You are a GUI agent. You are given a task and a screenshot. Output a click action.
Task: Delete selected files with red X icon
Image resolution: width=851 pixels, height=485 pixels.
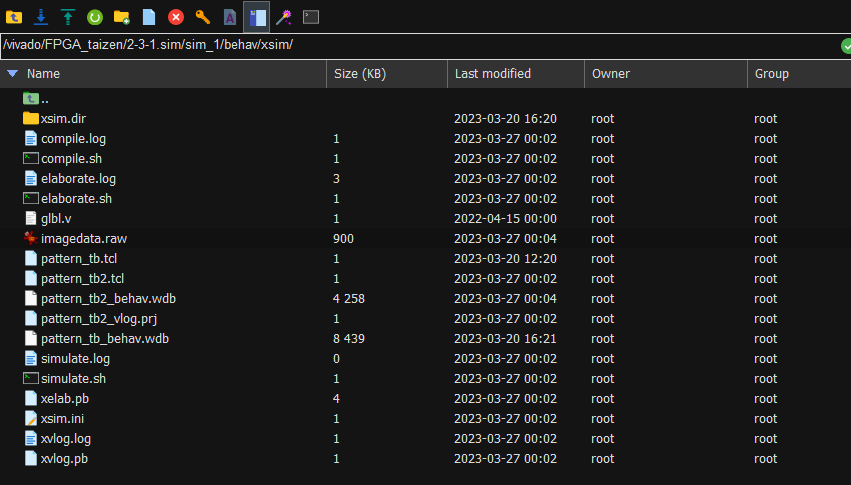[176, 17]
